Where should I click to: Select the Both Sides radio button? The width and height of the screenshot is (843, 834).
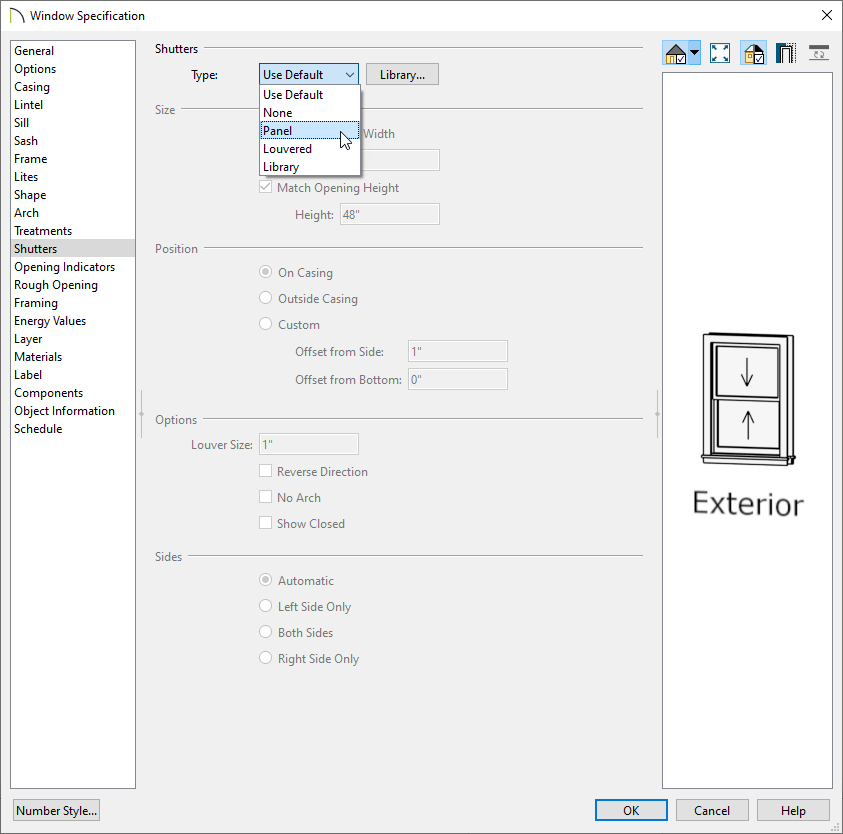pyautogui.click(x=265, y=632)
